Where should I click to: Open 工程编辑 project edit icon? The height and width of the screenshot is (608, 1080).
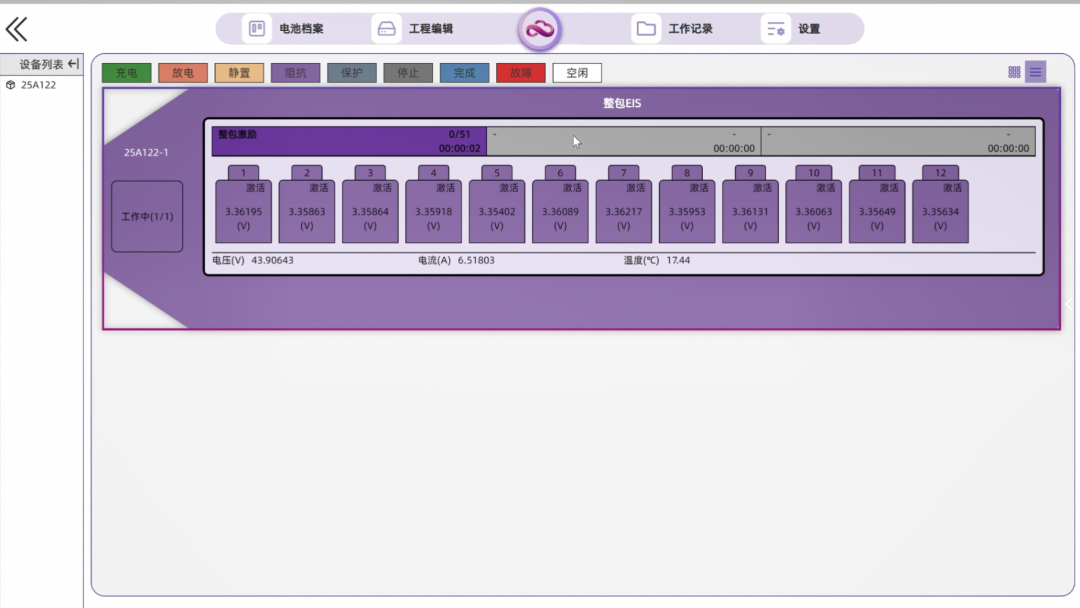click(386, 29)
